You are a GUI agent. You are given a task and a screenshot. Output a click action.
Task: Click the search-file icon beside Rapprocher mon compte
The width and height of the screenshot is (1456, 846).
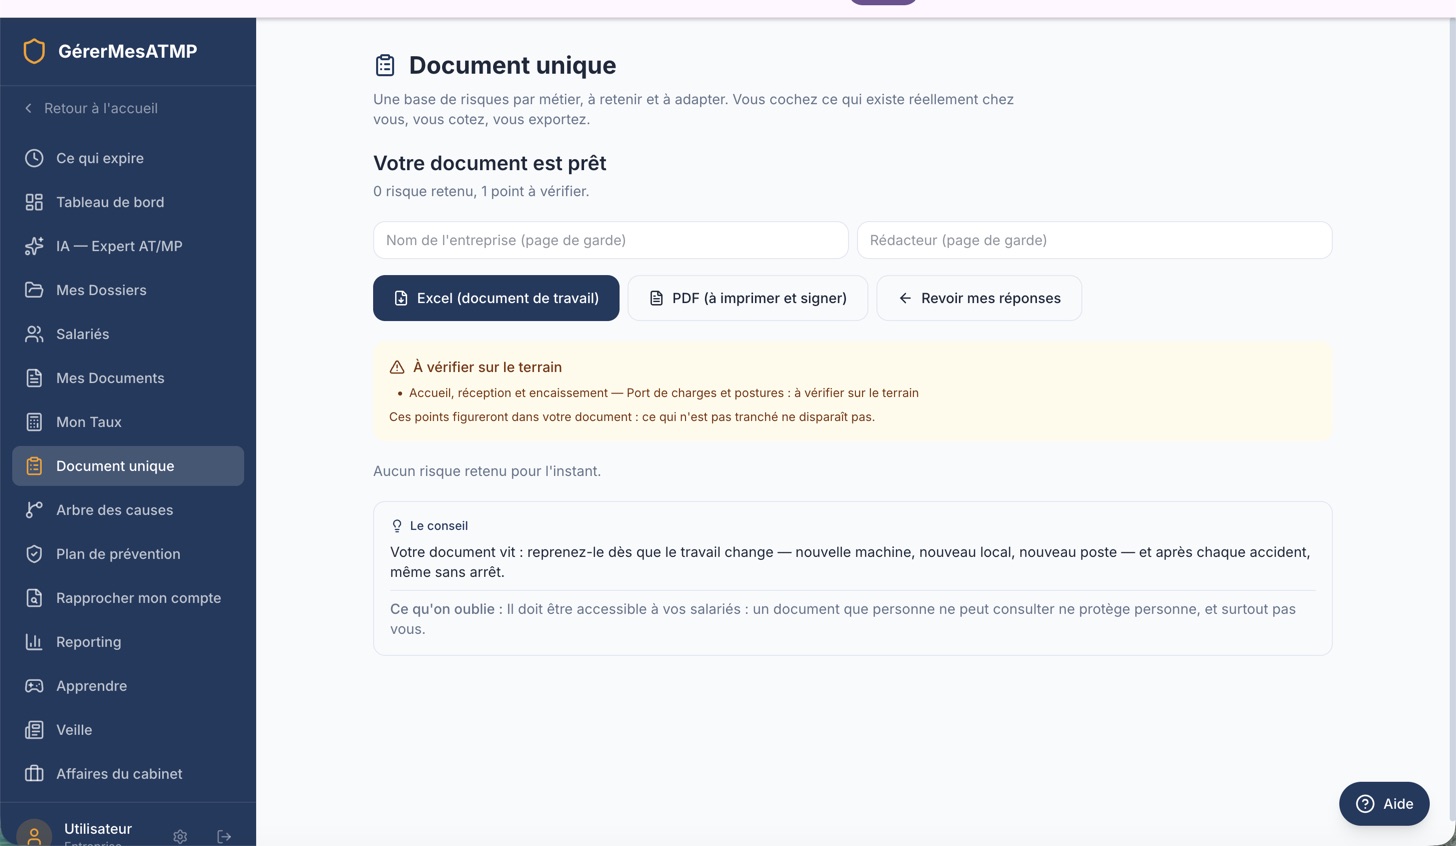click(34, 598)
